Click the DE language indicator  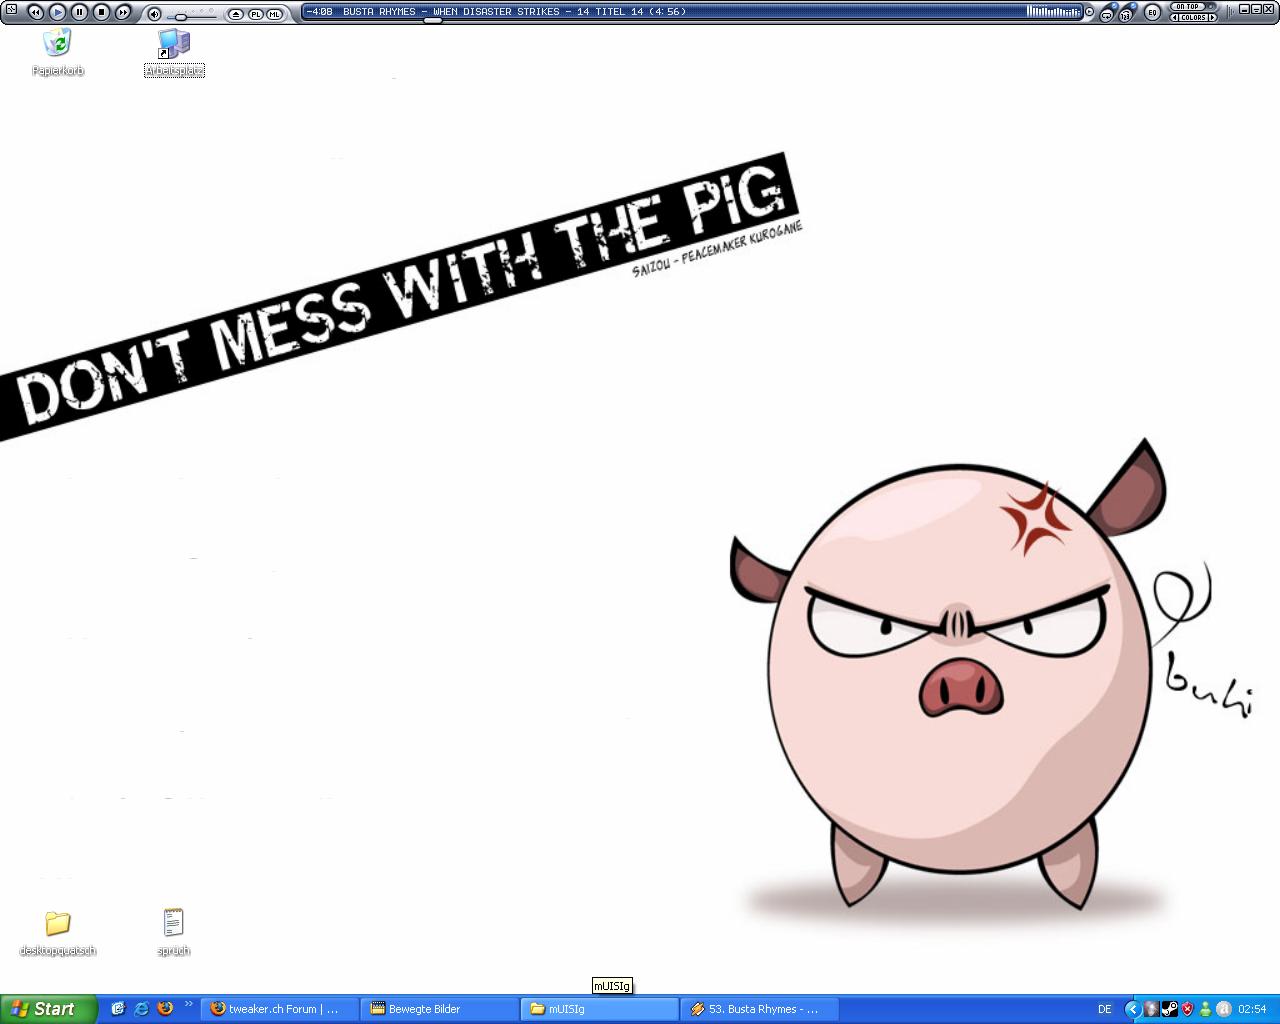pyautogui.click(x=1105, y=1009)
